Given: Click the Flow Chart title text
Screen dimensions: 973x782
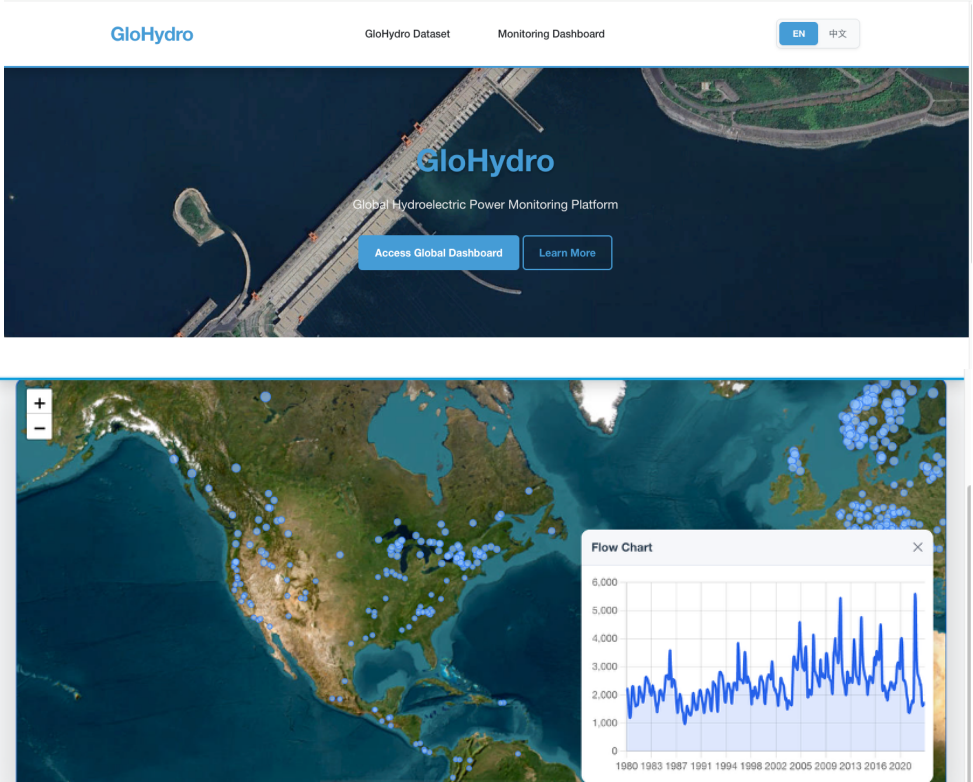Looking at the screenshot, I should point(622,547).
